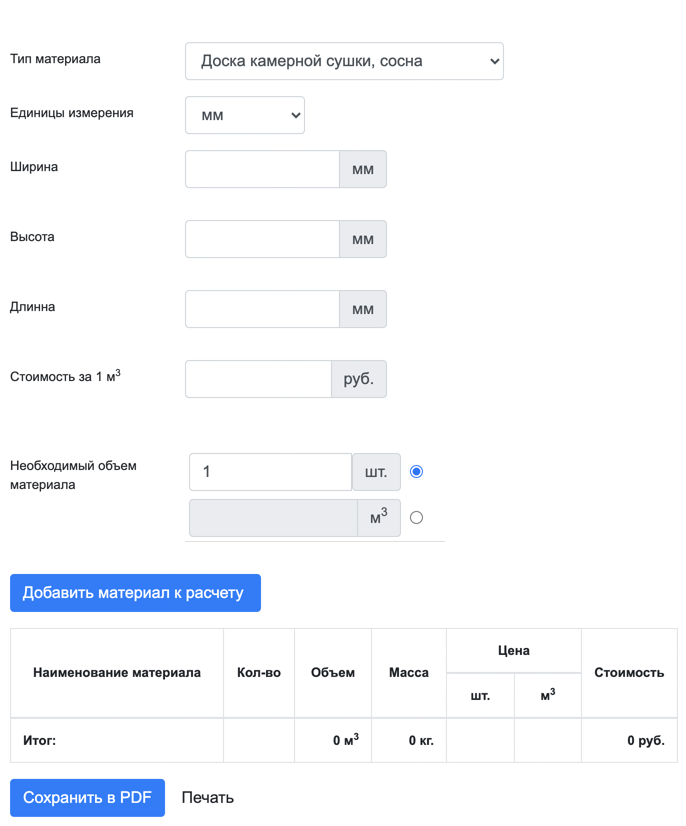Expand the measurement units dropdown
Screen dimensions: 686x826
pyautogui.click(x=245, y=115)
